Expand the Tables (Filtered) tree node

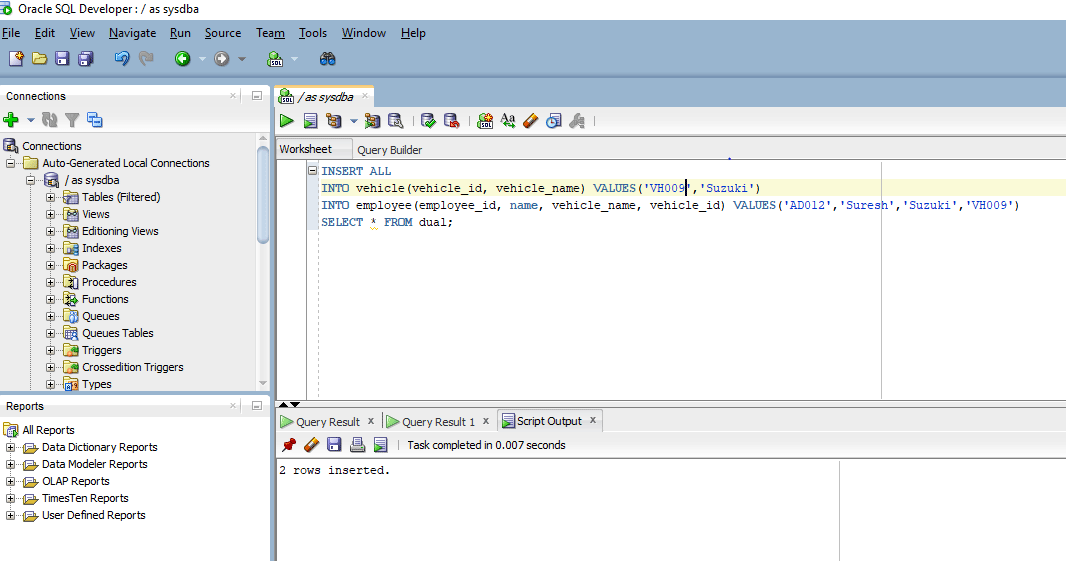coord(51,197)
